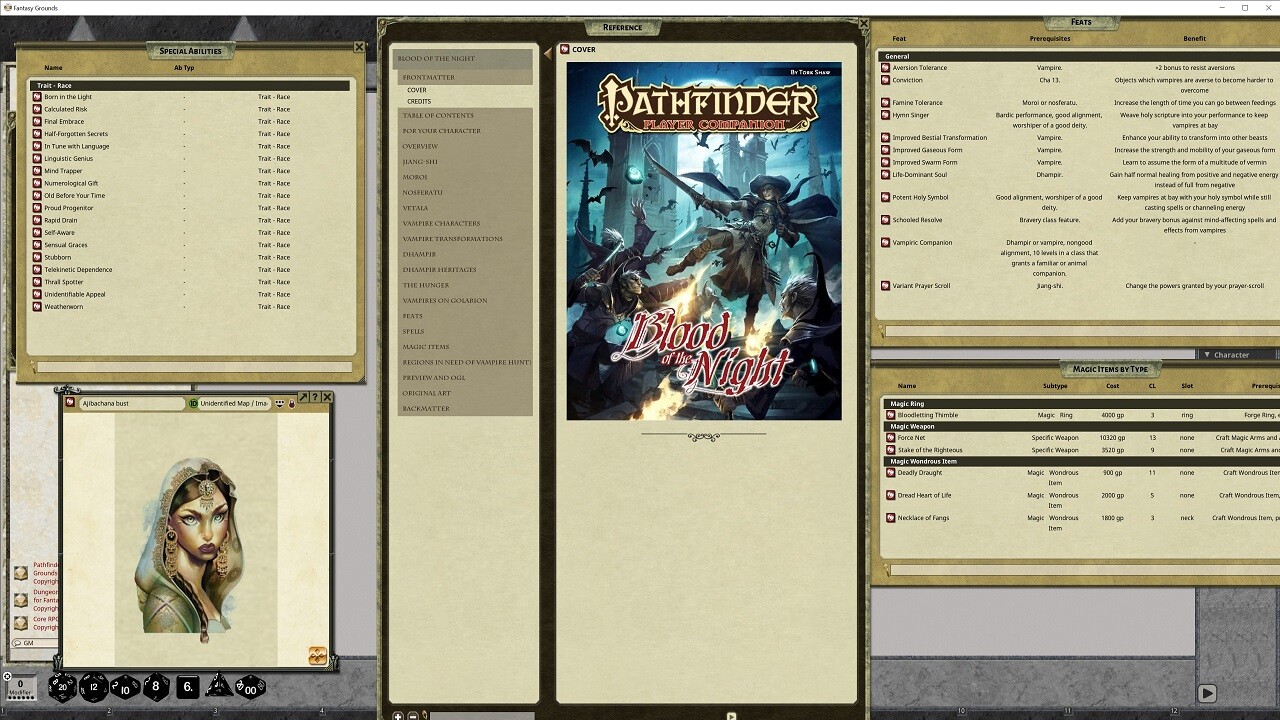The height and width of the screenshot is (720, 1280).
Task: Roll the d8 die
Action: (155, 685)
